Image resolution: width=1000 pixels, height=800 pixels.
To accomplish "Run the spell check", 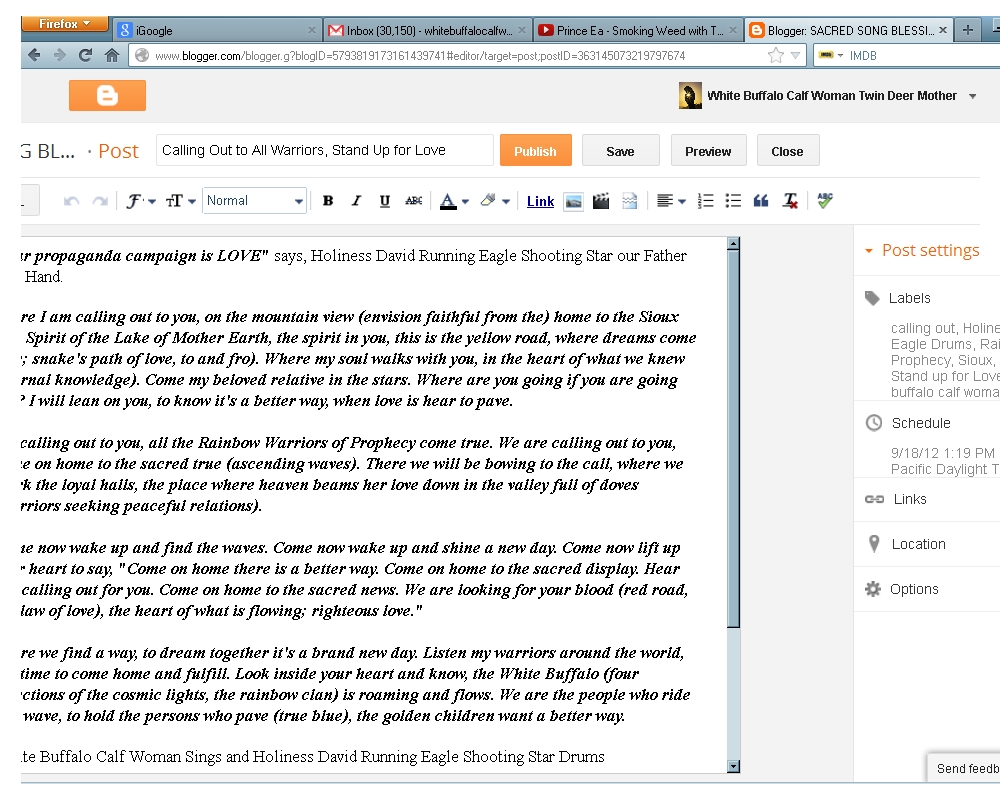I will click(825, 201).
